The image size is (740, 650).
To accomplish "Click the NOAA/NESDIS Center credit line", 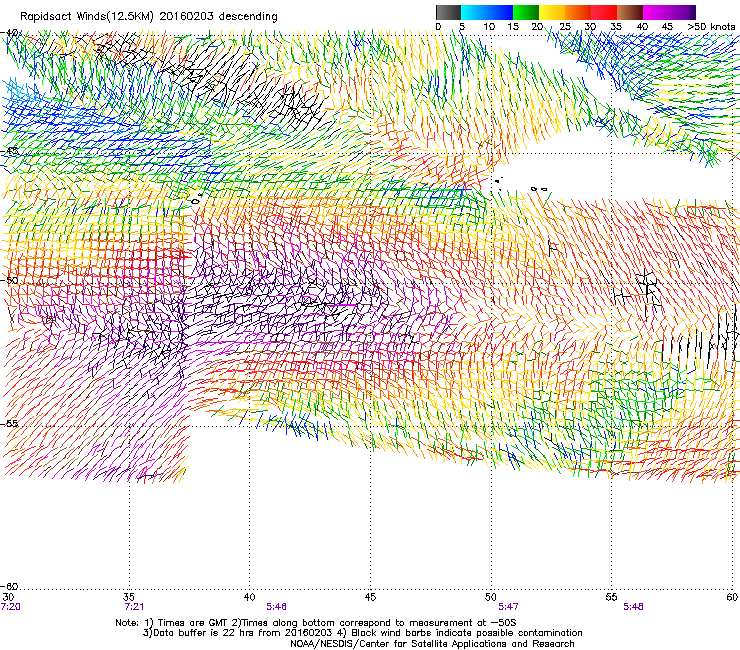I will click(x=432, y=644).
